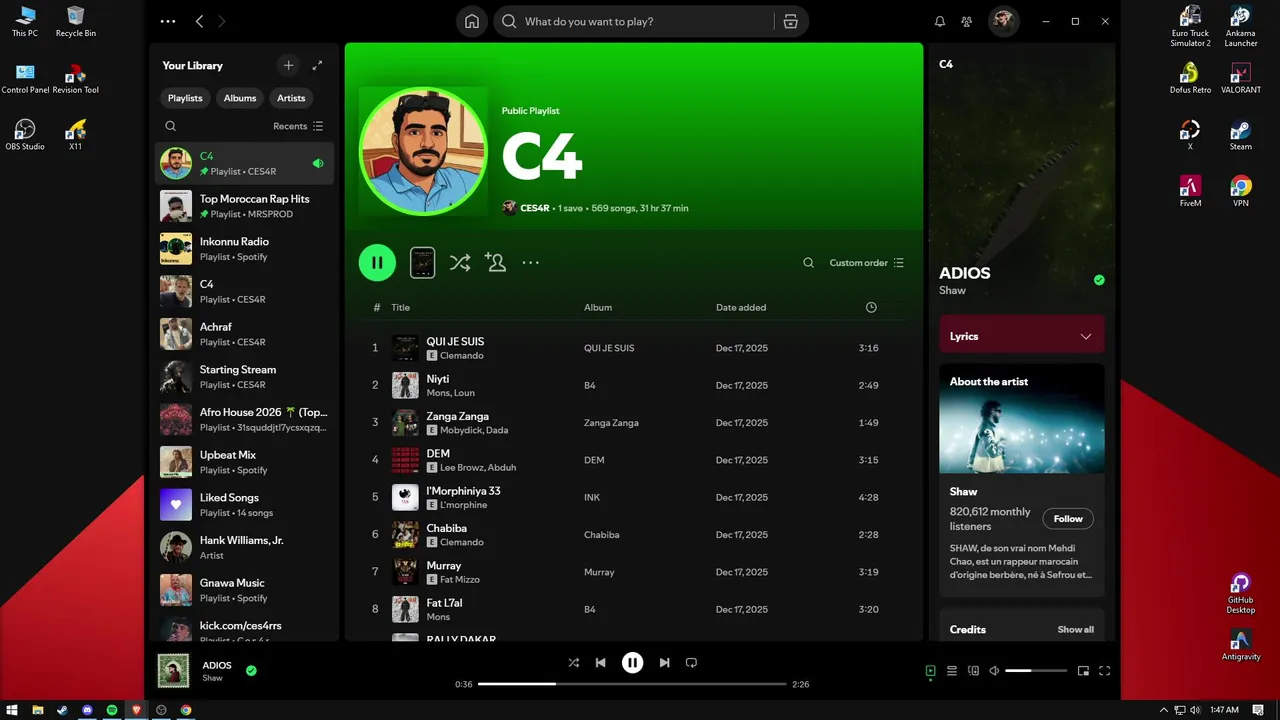Seek within the track progress bar
The height and width of the screenshot is (720, 1280).
pos(632,684)
